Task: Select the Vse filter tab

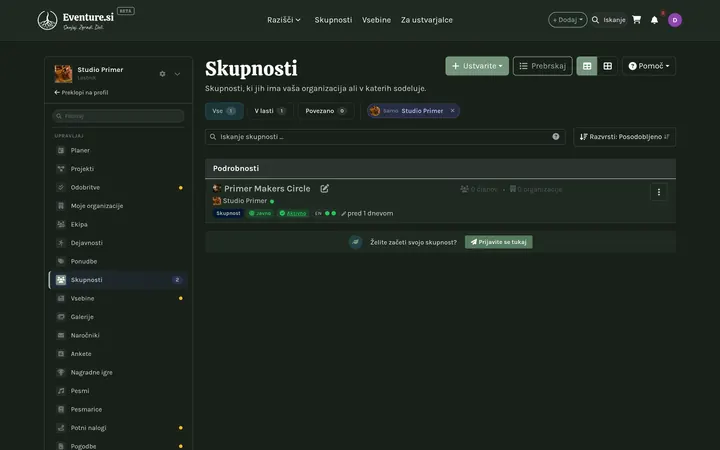Action: tap(224, 111)
